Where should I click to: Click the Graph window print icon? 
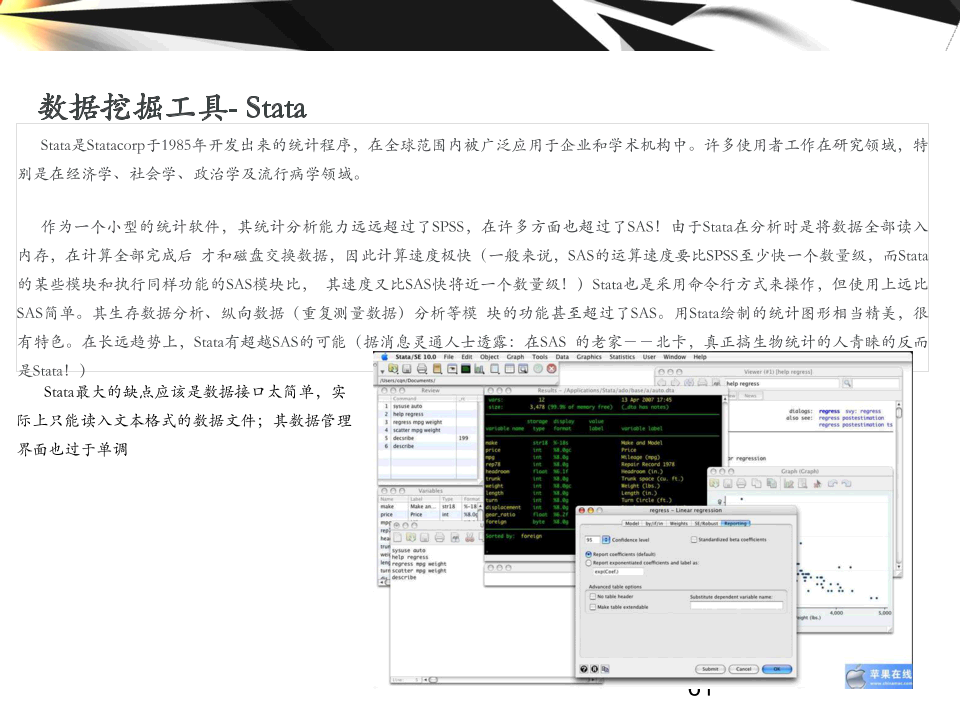coord(741,484)
